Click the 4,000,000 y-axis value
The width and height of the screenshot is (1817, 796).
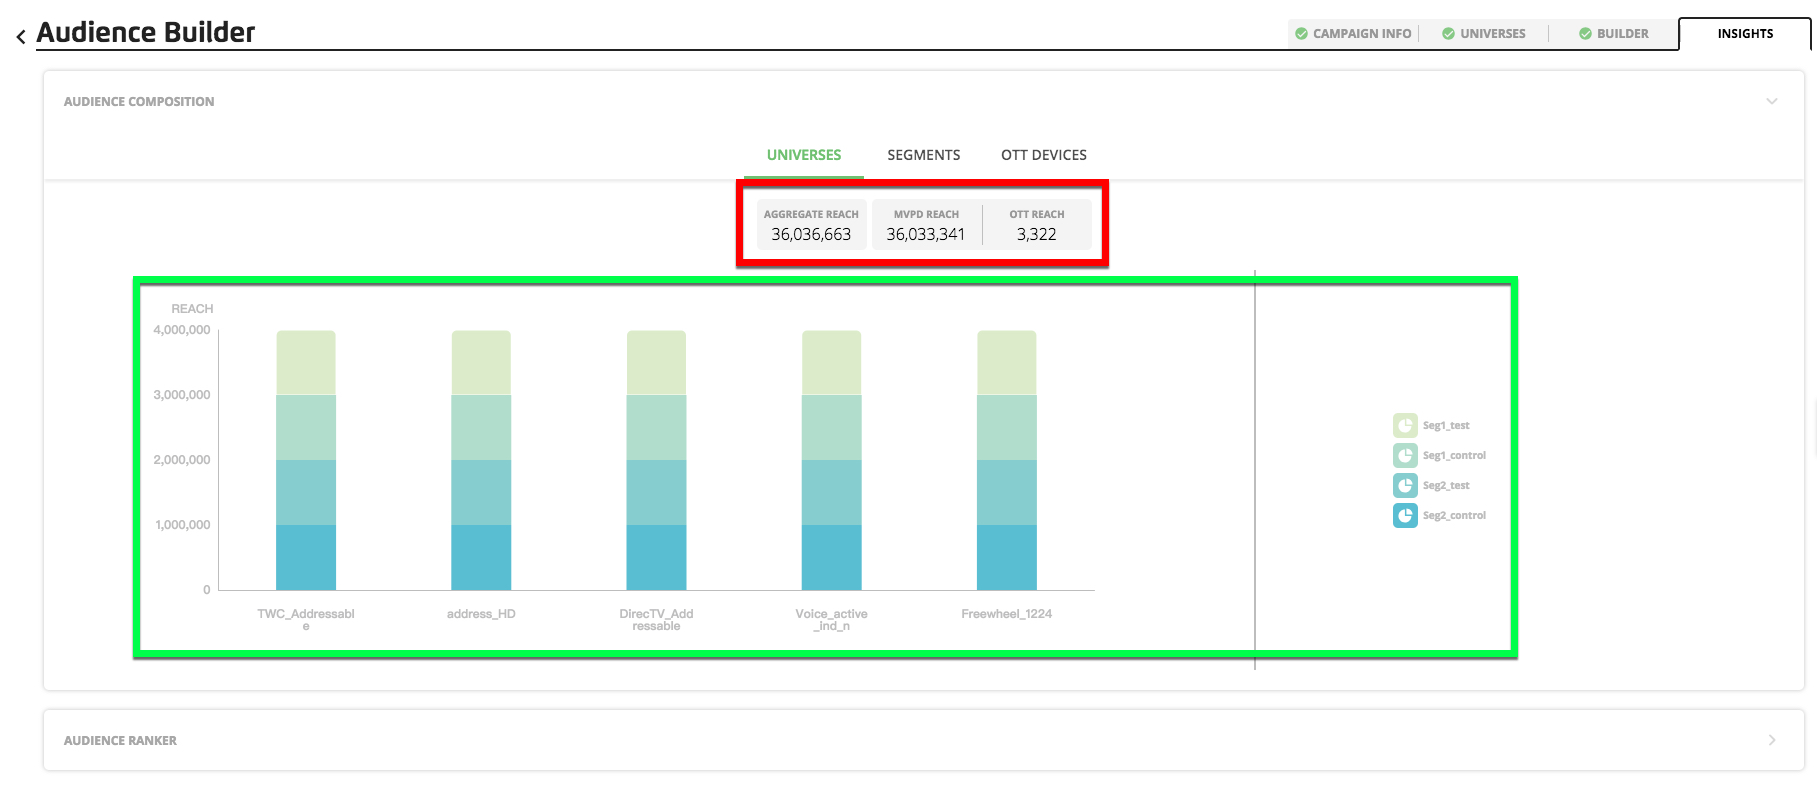[x=182, y=330]
